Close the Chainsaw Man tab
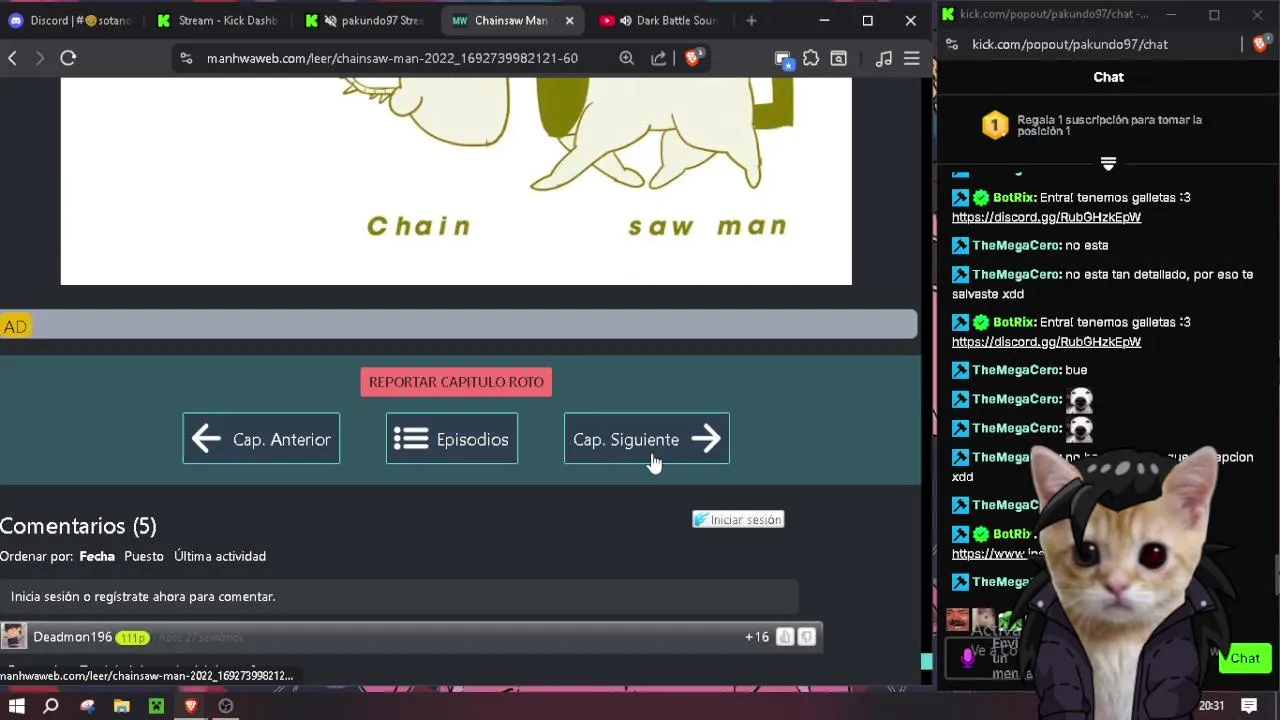Viewport: 1280px width, 720px height. point(569,20)
